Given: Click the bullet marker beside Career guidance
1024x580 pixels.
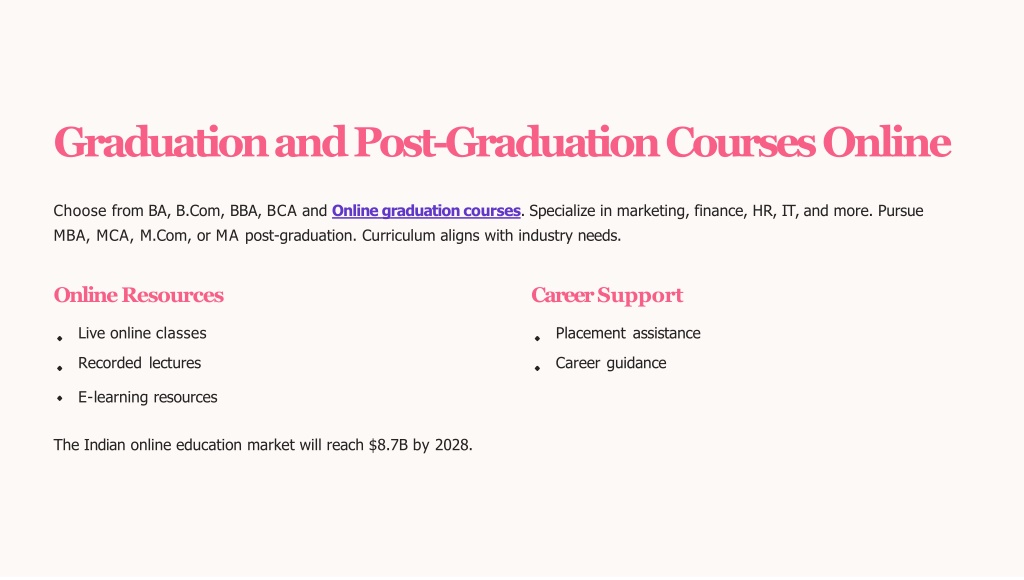Looking at the screenshot, I should [537, 368].
